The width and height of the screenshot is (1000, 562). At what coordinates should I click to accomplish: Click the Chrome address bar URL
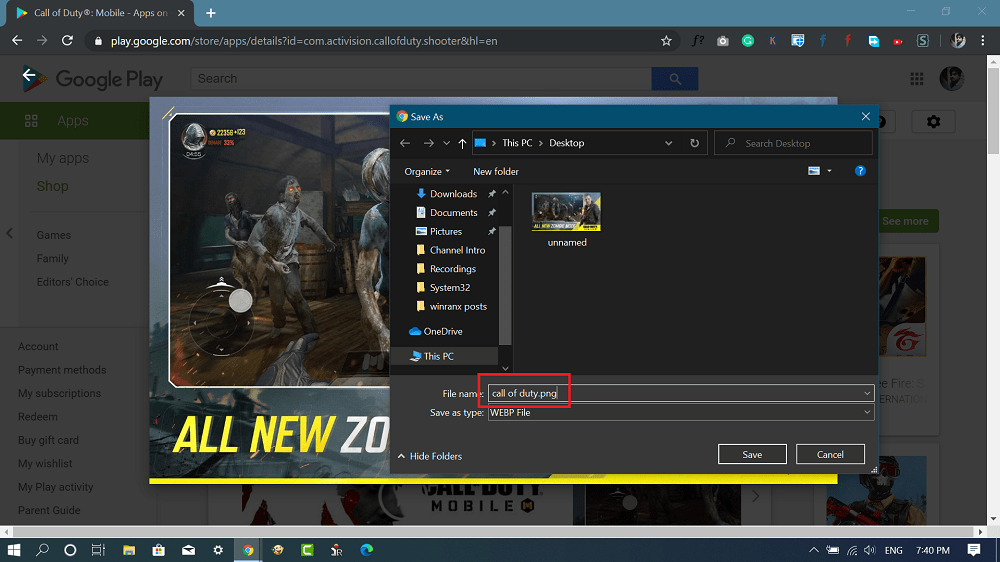pyautogui.click(x=304, y=41)
